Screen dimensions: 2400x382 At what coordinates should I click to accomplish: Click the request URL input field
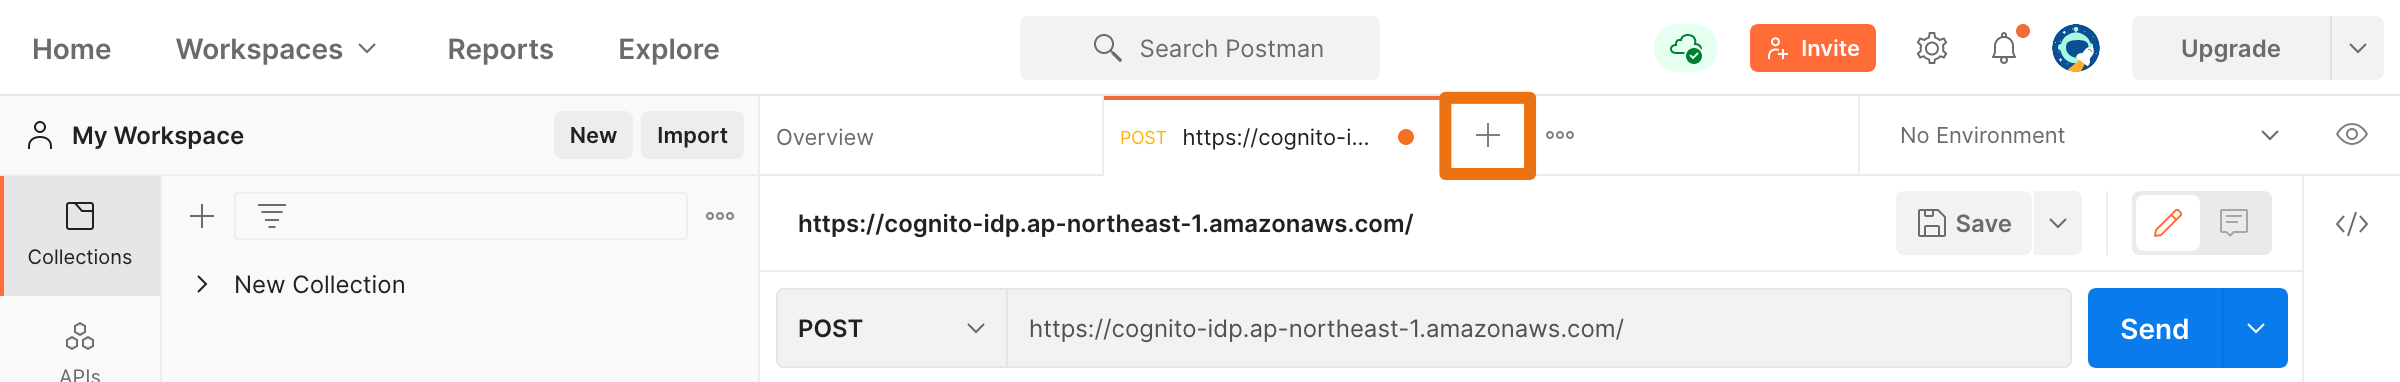coord(1538,328)
